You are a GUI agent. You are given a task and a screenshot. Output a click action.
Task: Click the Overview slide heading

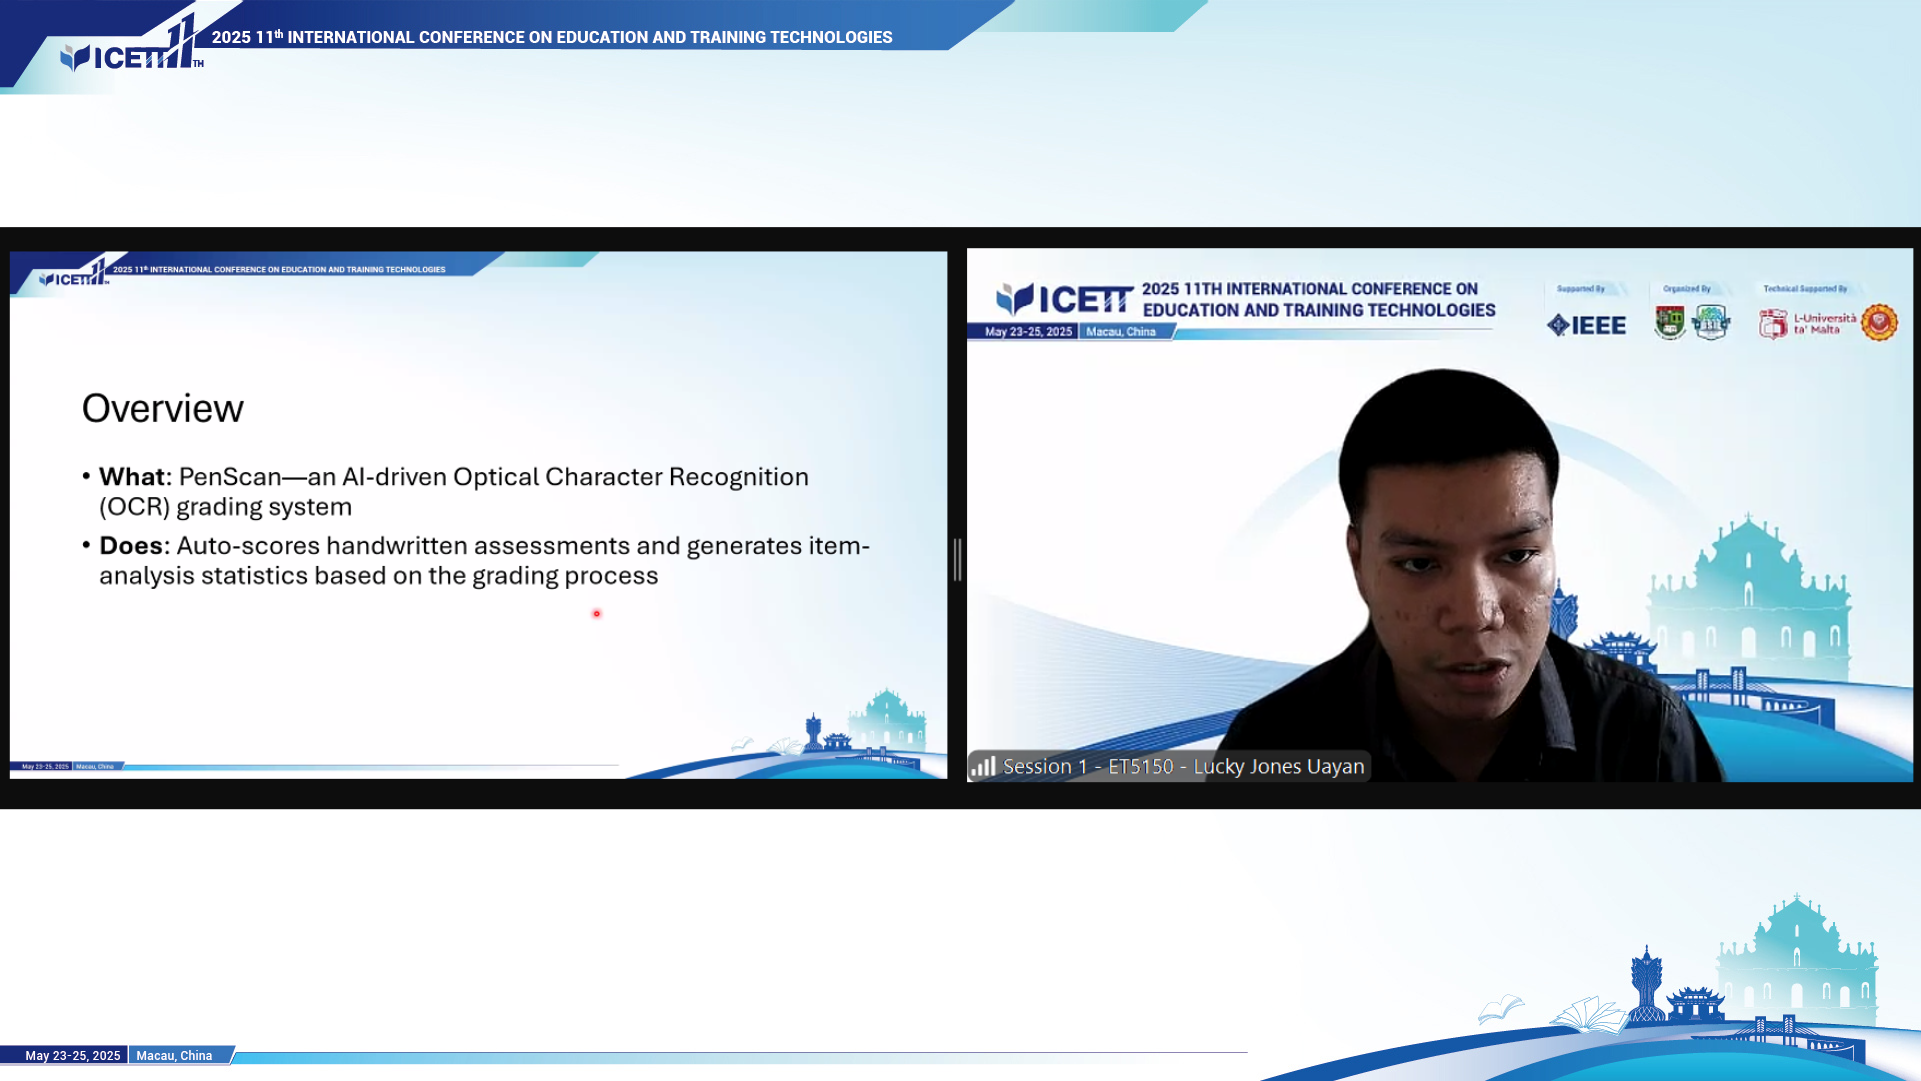click(x=162, y=408)
